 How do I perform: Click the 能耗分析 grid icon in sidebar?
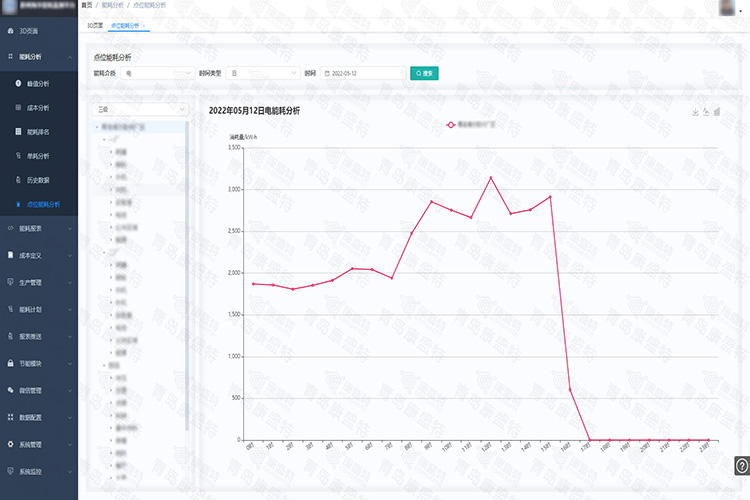(x=11, y=56)
